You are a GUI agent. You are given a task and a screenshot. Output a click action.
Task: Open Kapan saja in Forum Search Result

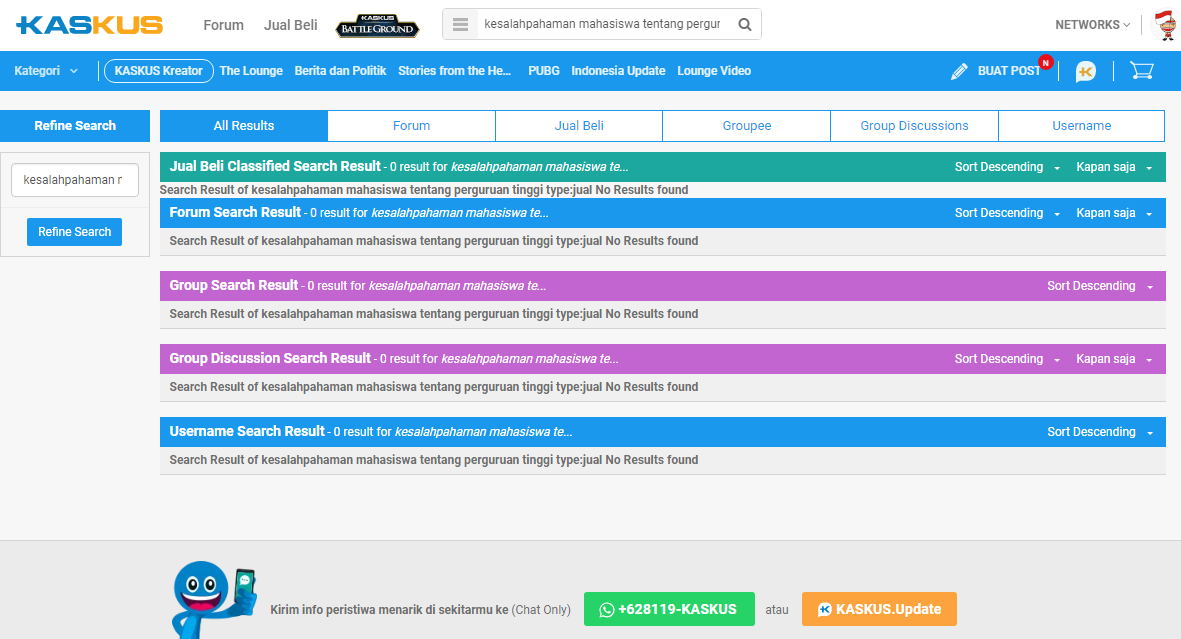pos(1114,213)
